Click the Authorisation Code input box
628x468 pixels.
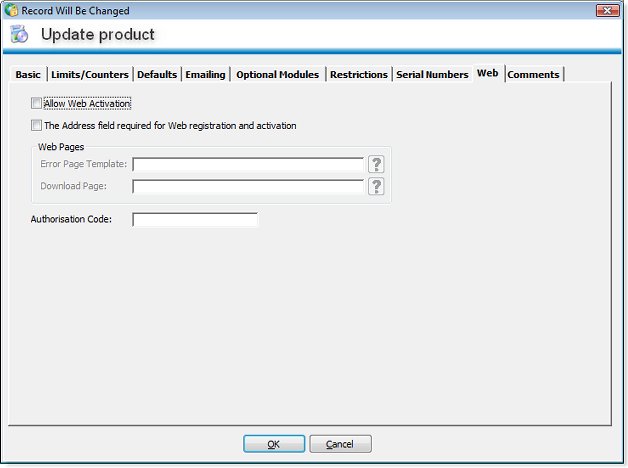click(195, 220)
